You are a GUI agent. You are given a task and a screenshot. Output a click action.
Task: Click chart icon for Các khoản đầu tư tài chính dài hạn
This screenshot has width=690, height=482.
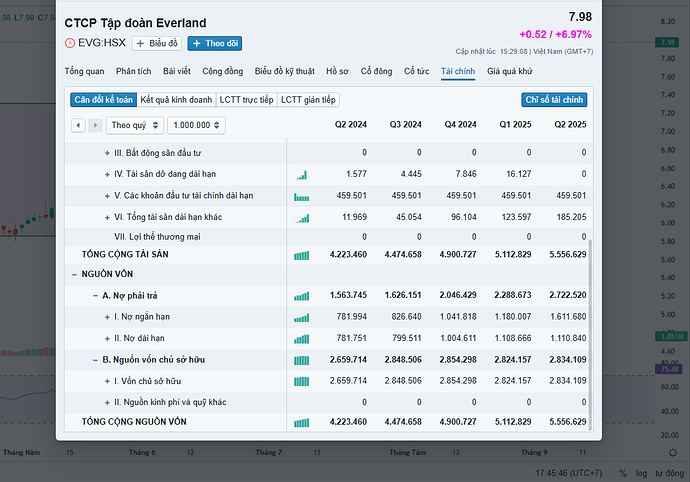pos(301,197)
